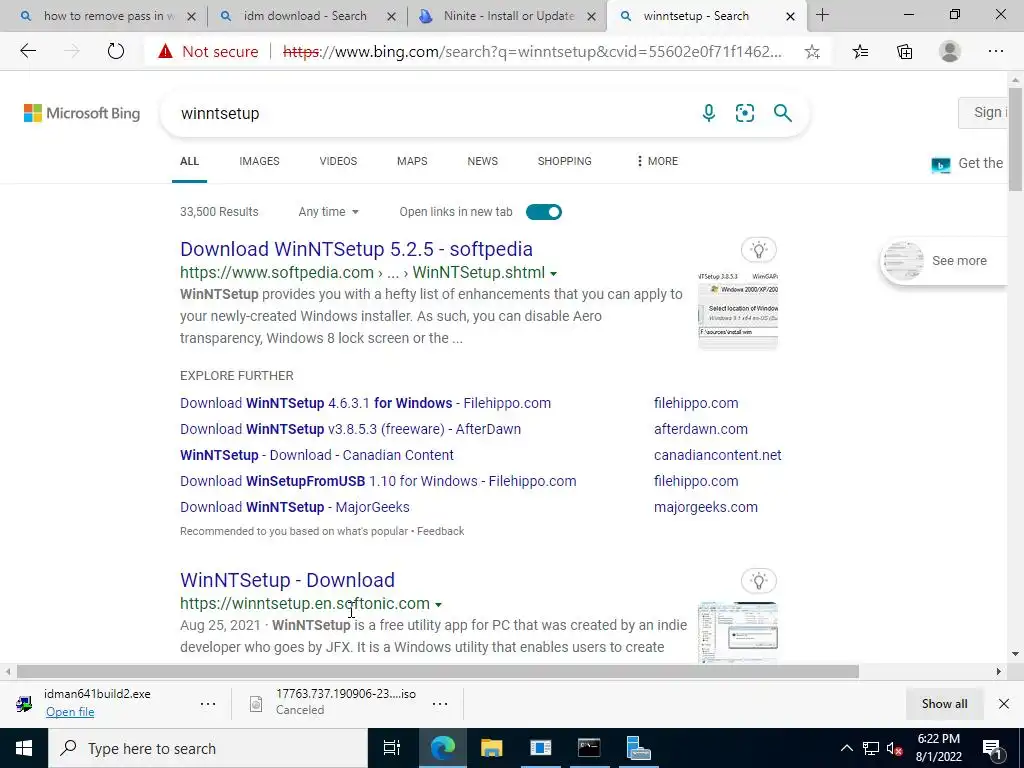Open WinNTSetup - Download softonic result
Viewport: 1024px width, 768px height.
tap(287, 580)
